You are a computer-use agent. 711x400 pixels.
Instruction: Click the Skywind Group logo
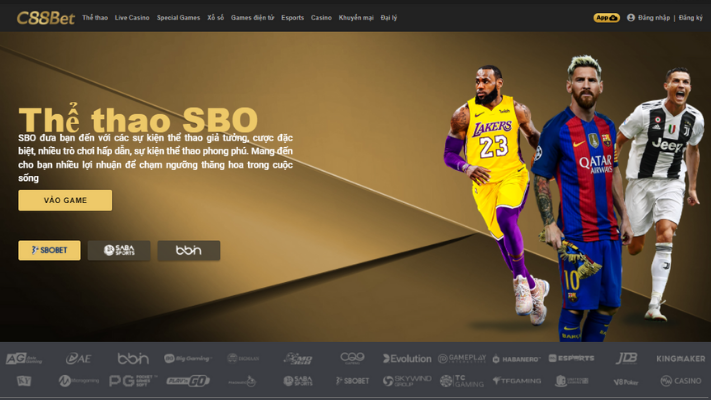click(x=407, y=381)
